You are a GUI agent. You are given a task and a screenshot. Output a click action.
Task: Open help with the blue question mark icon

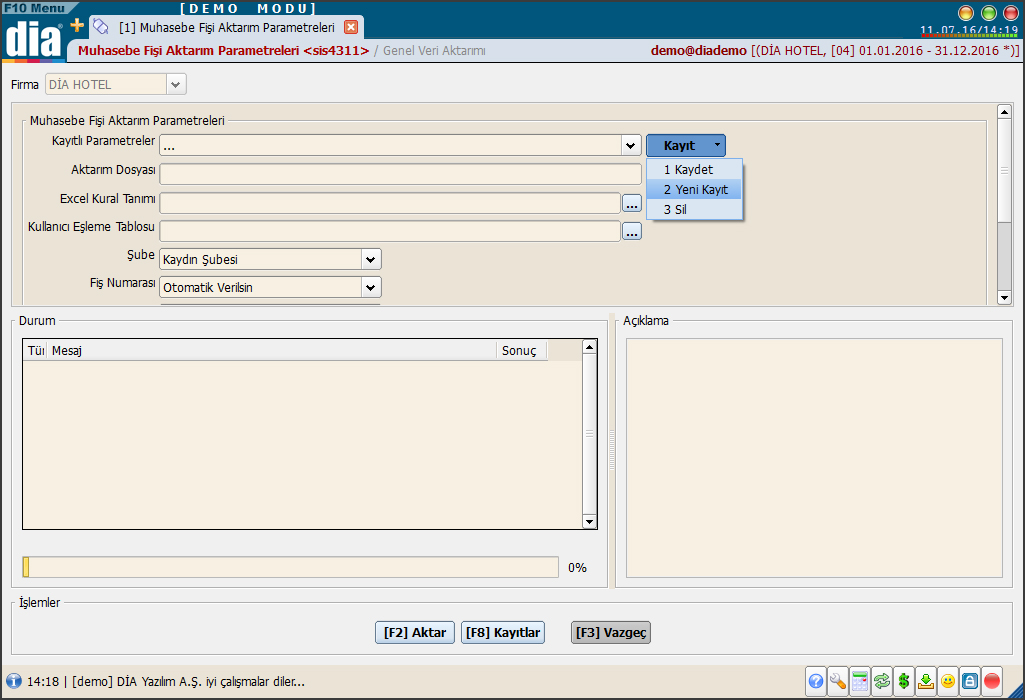tap(816, 682)
